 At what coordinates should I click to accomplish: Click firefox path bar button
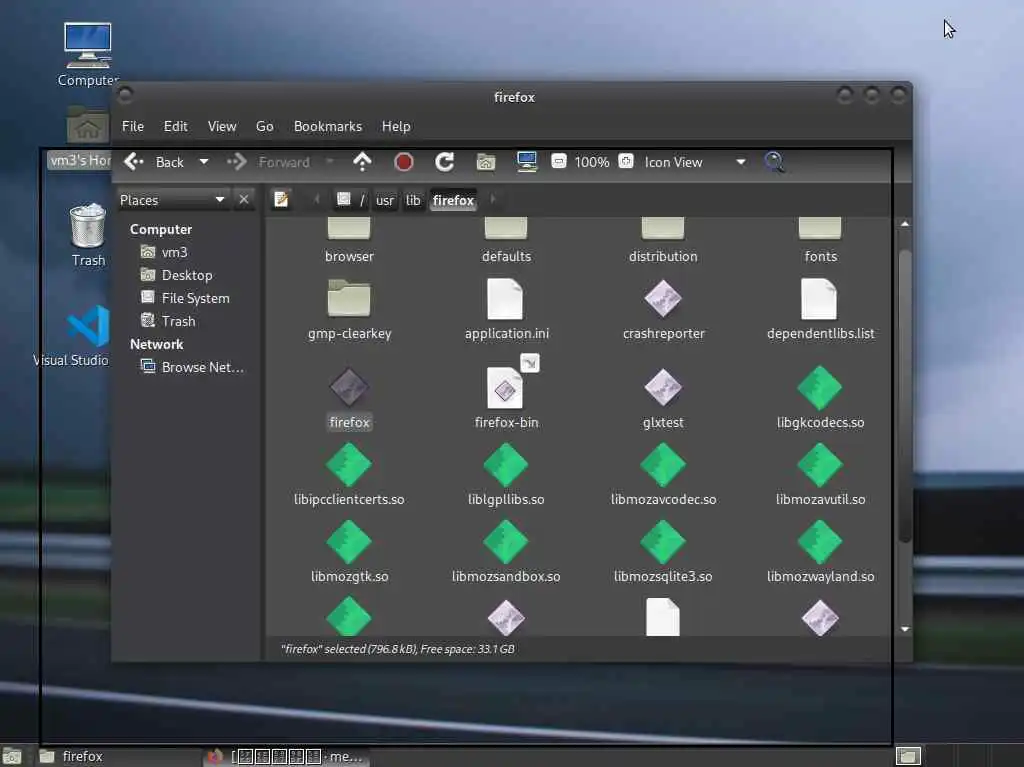(453, 200)
